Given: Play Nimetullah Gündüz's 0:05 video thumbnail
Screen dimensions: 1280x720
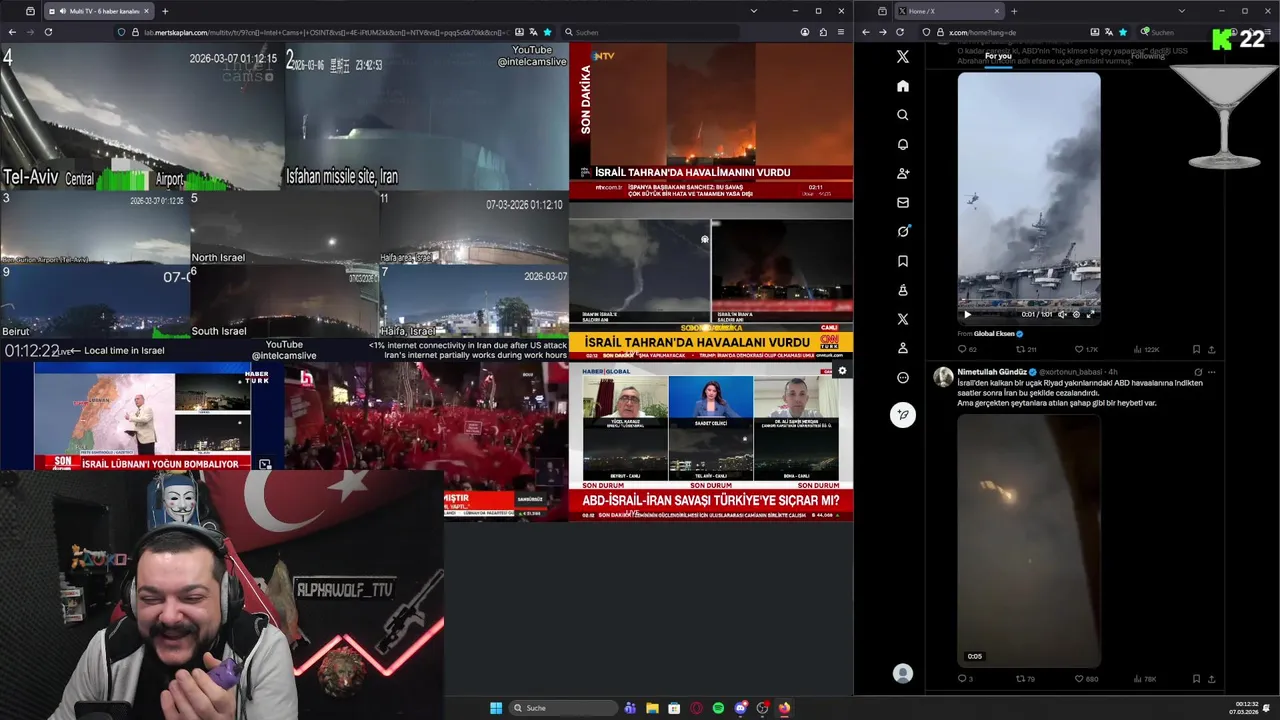Looking at the screenshot, I should coord(1029,540).
